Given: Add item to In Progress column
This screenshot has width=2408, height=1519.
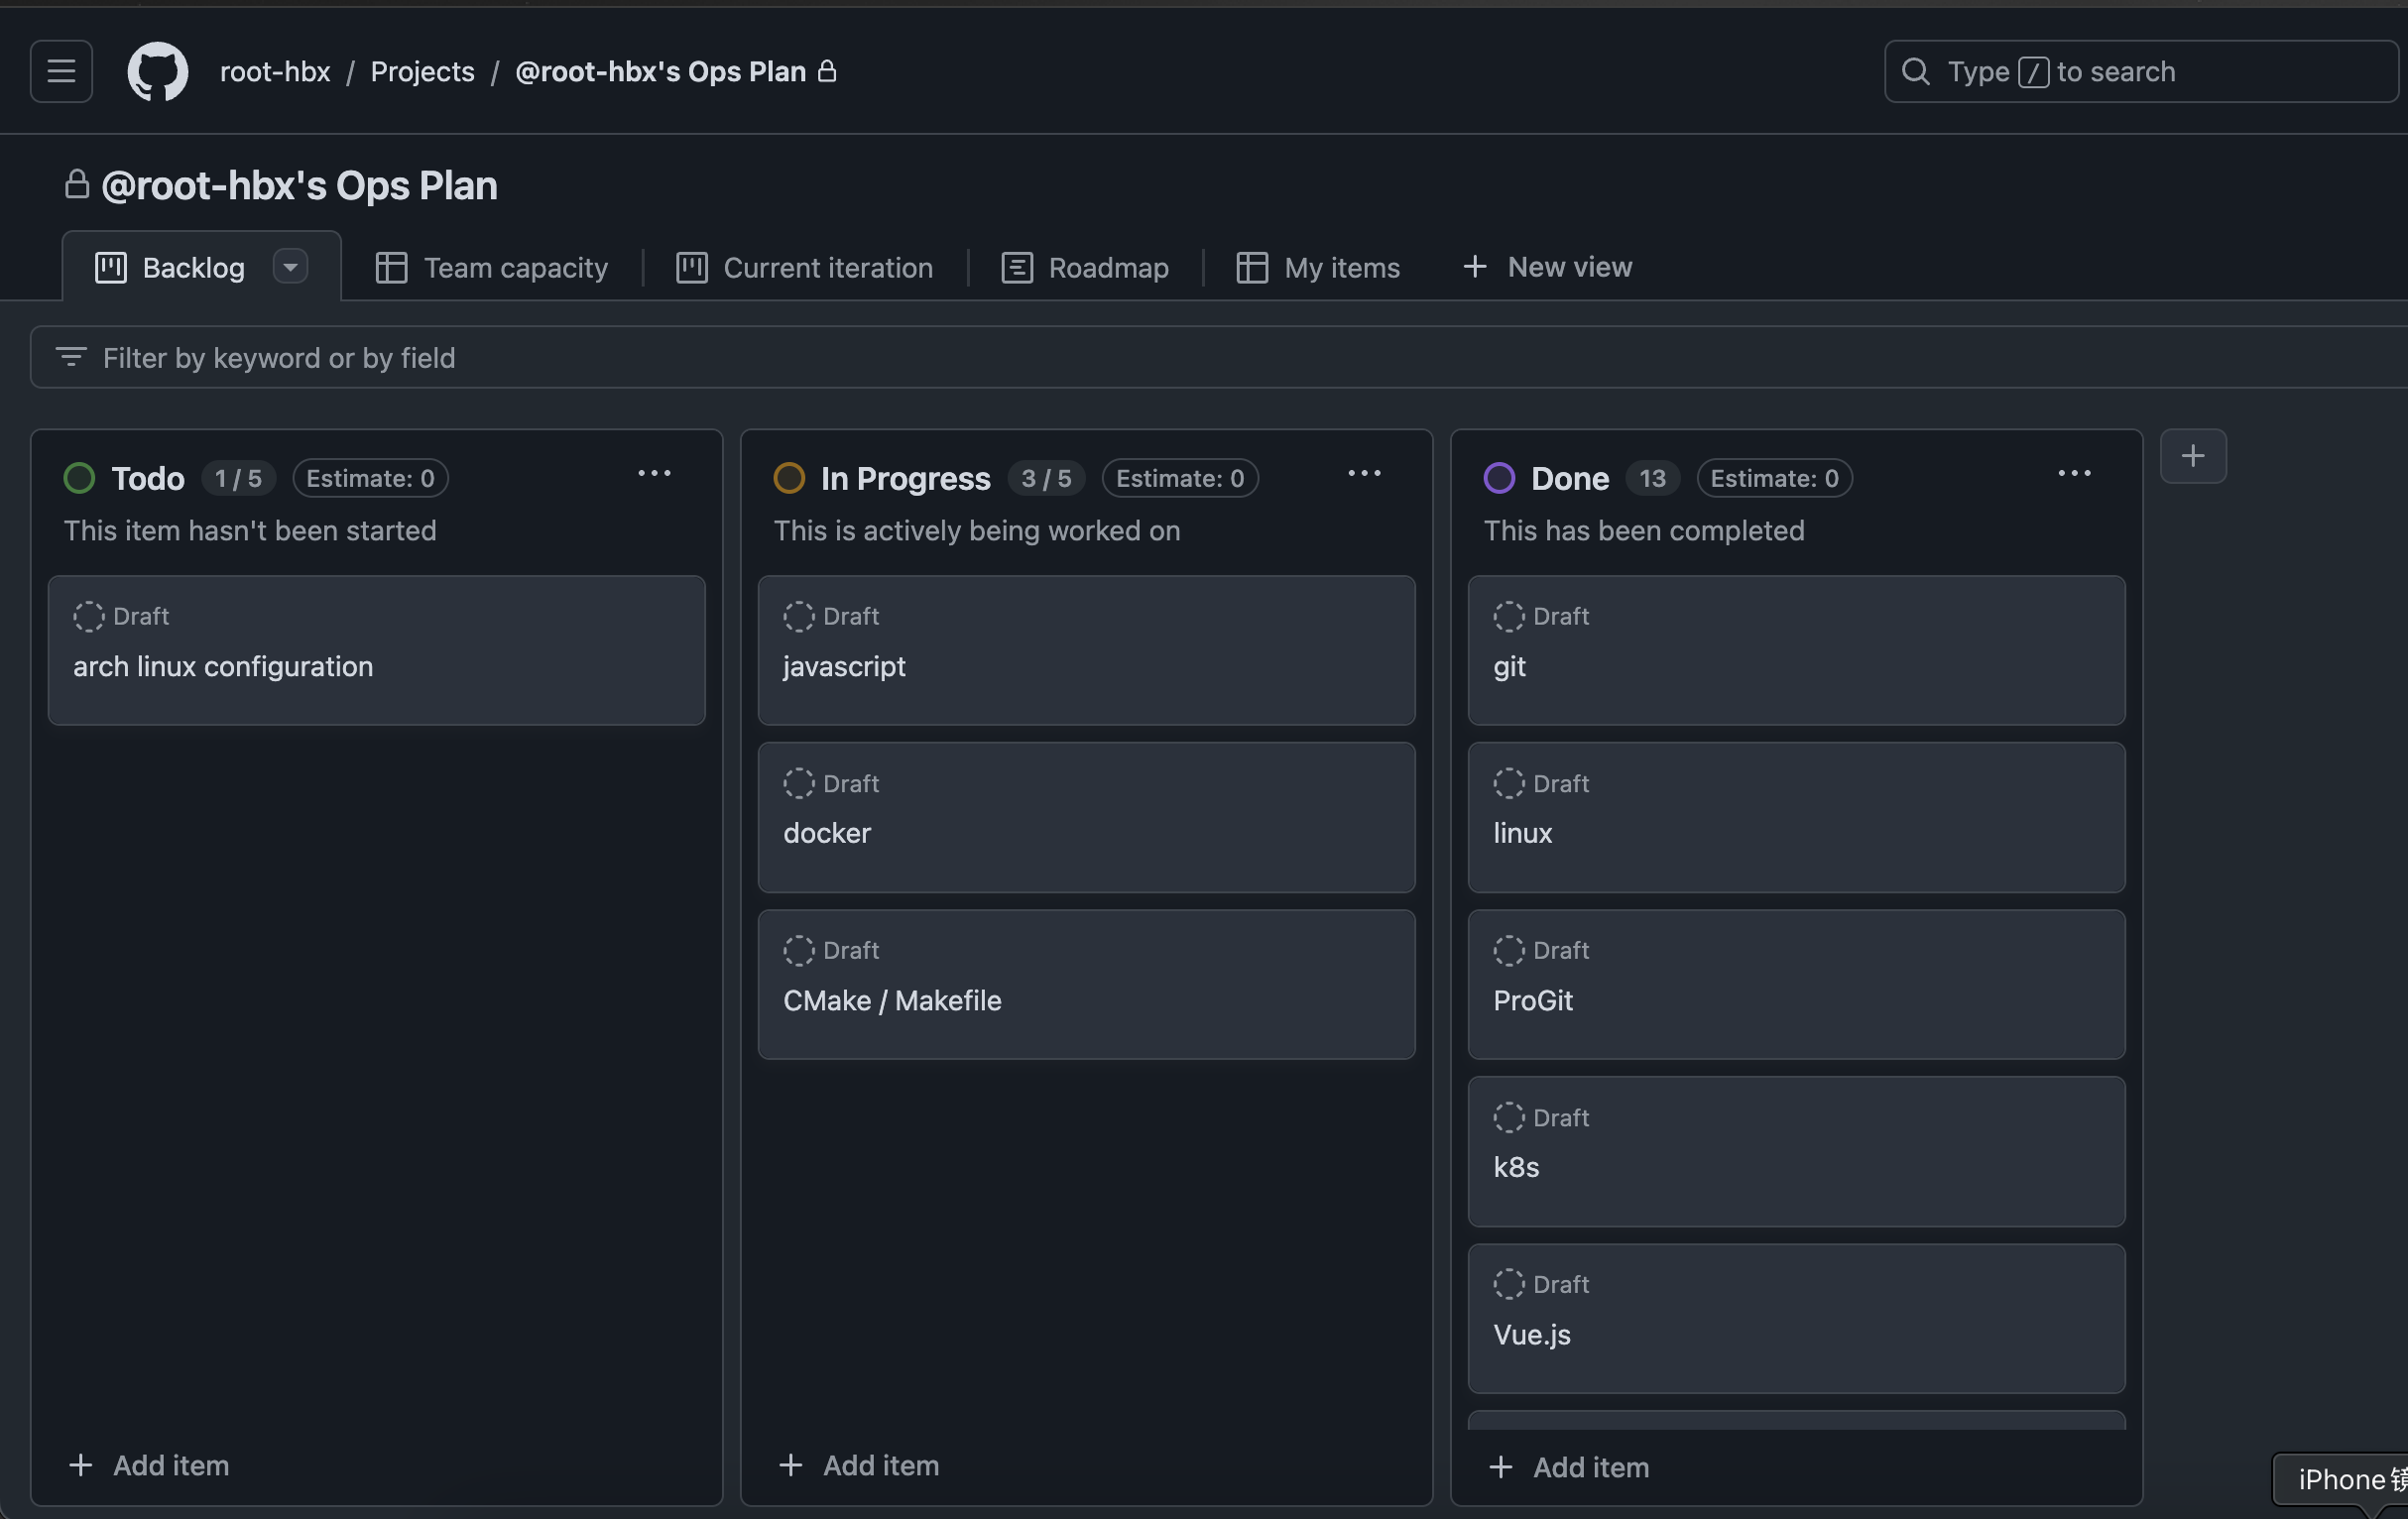Looking at the screenshot, I should pos(859,1465).
